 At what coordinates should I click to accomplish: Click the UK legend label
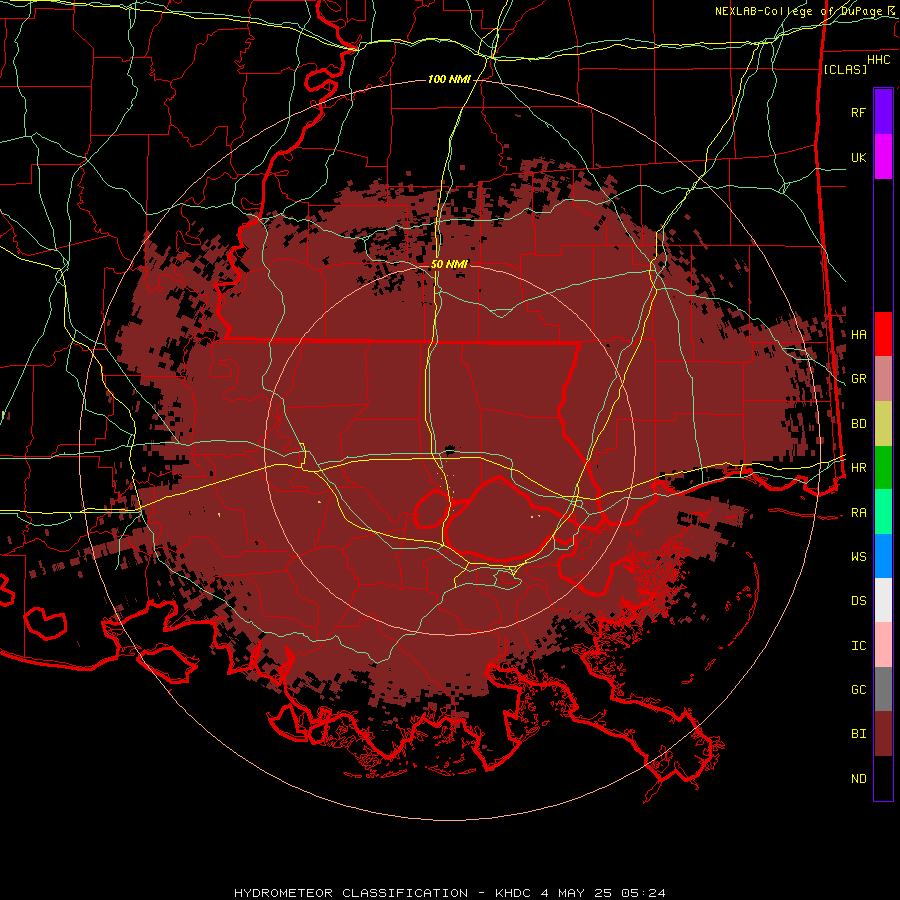[859, 157]
